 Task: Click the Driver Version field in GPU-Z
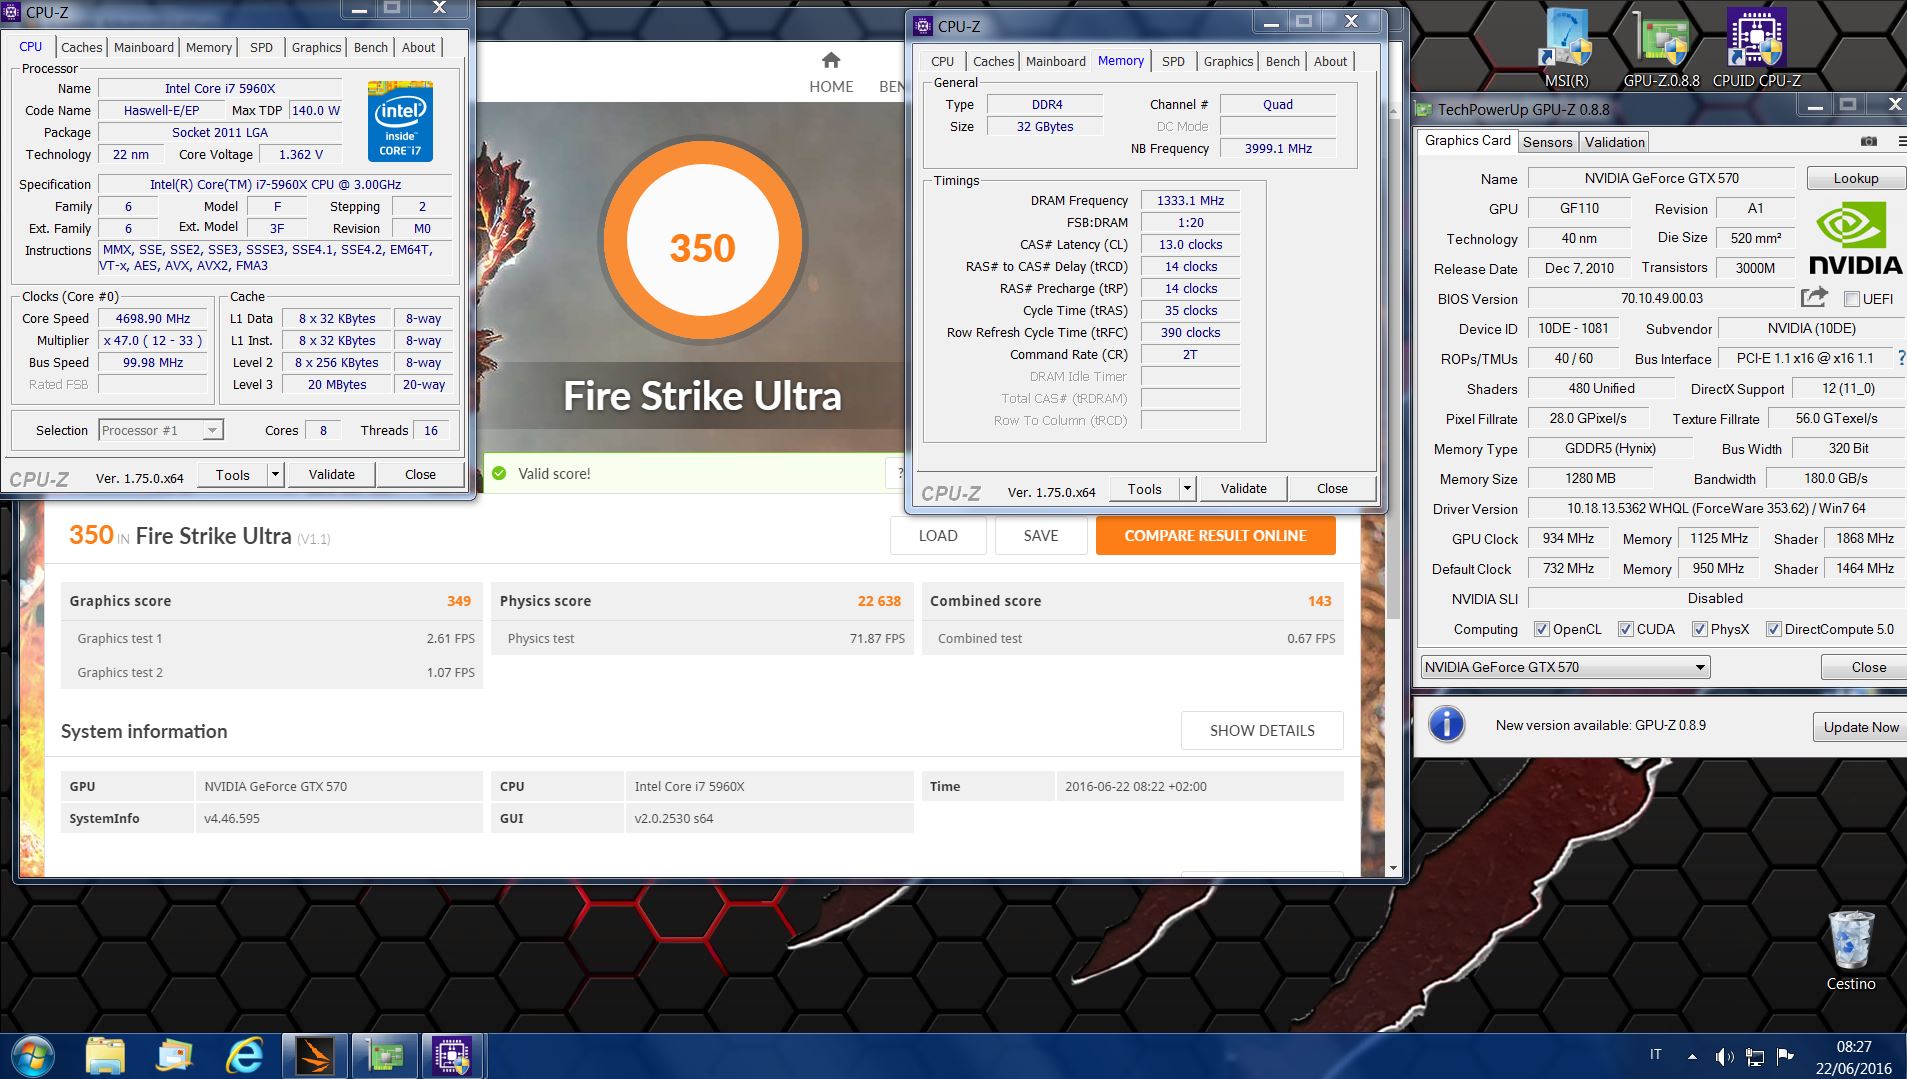(1716, 508)
